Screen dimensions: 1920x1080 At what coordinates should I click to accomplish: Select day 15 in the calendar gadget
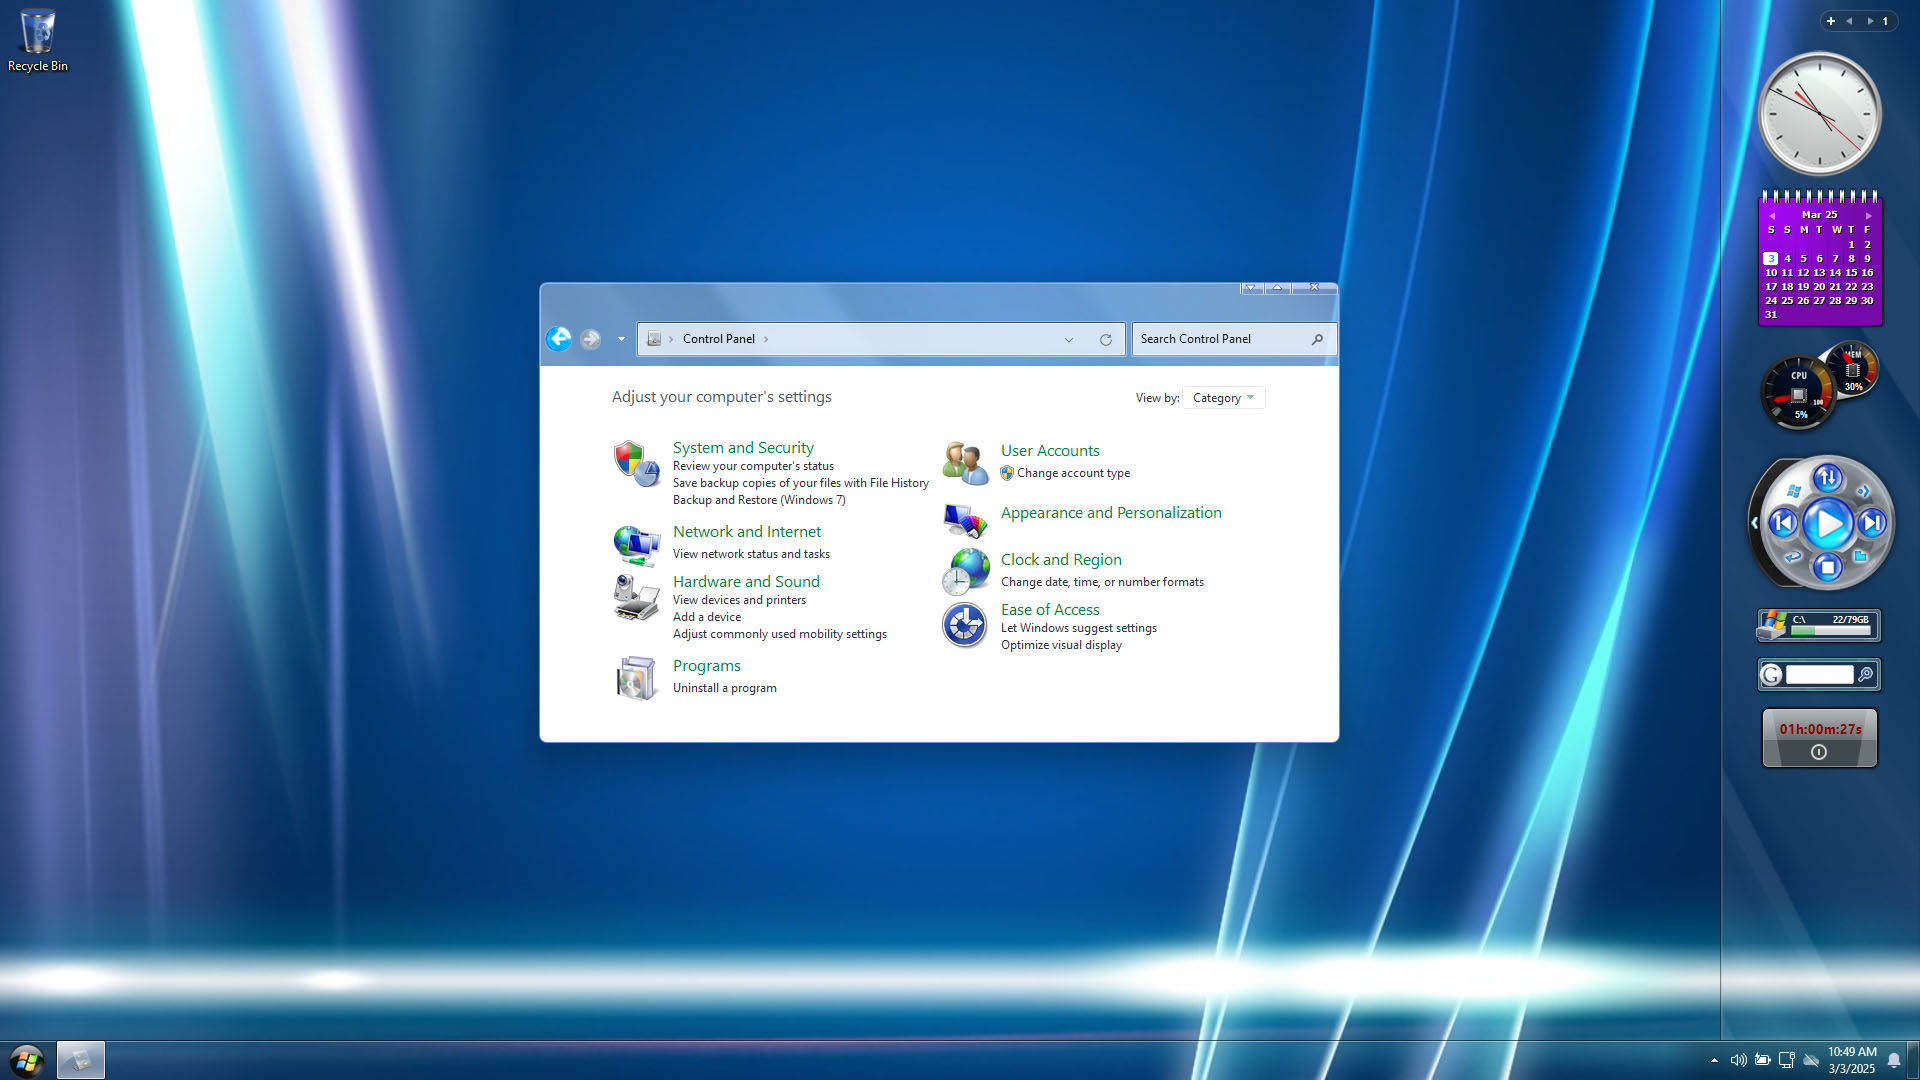tap(1851, 272)
